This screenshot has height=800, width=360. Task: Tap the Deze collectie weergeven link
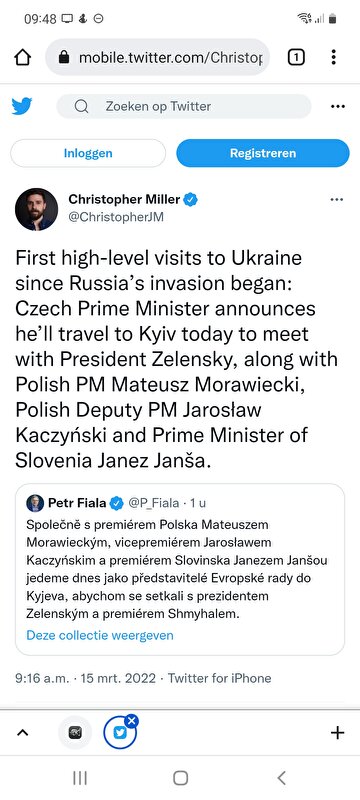pyautogui.click(x=100, y=635)
